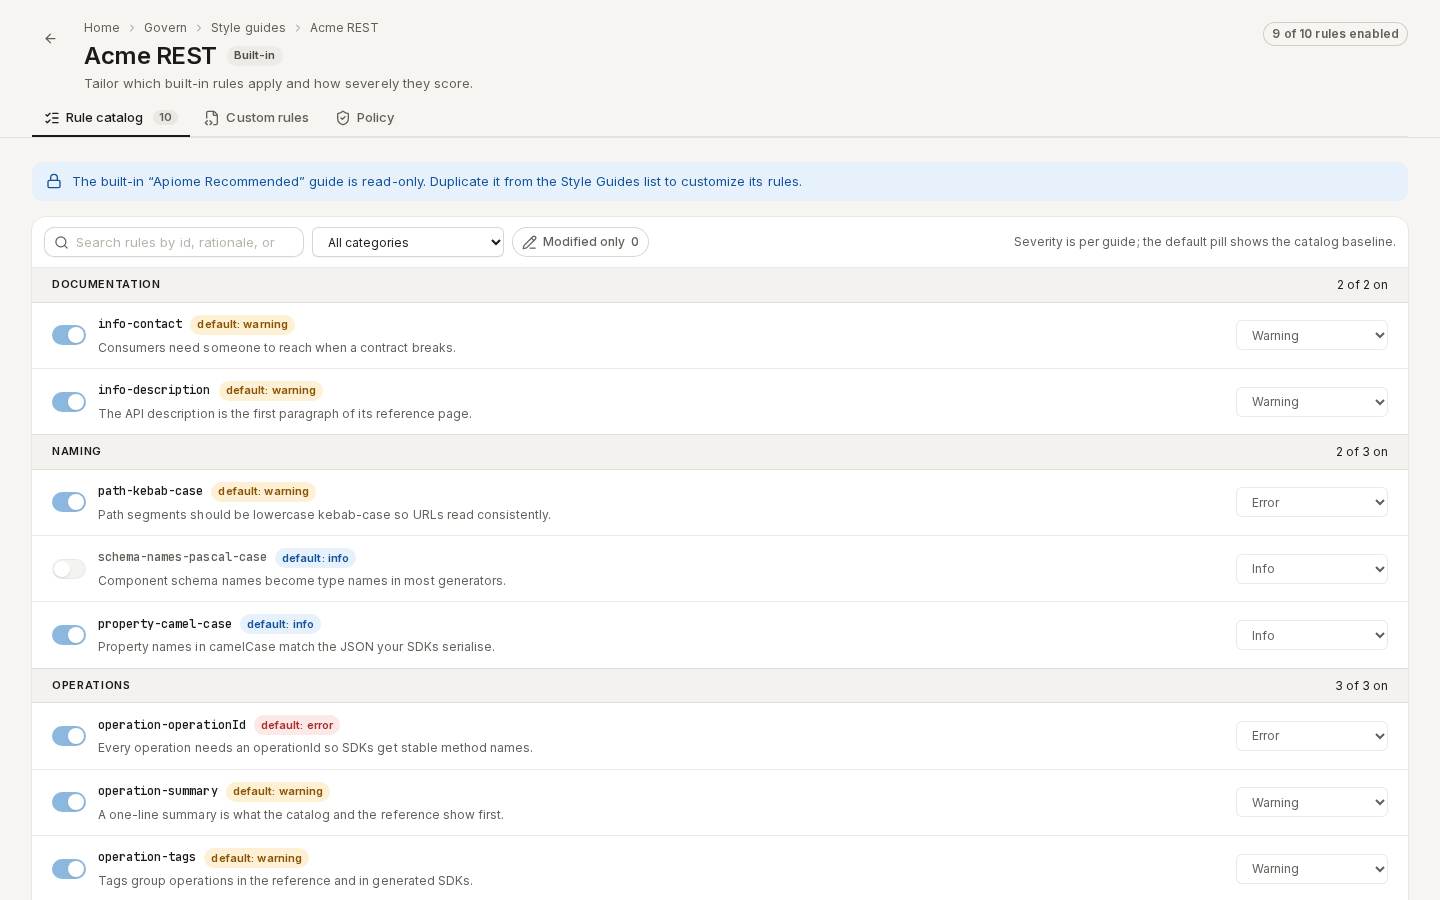Change severity of operation-summary rule

pos(1312,802)
